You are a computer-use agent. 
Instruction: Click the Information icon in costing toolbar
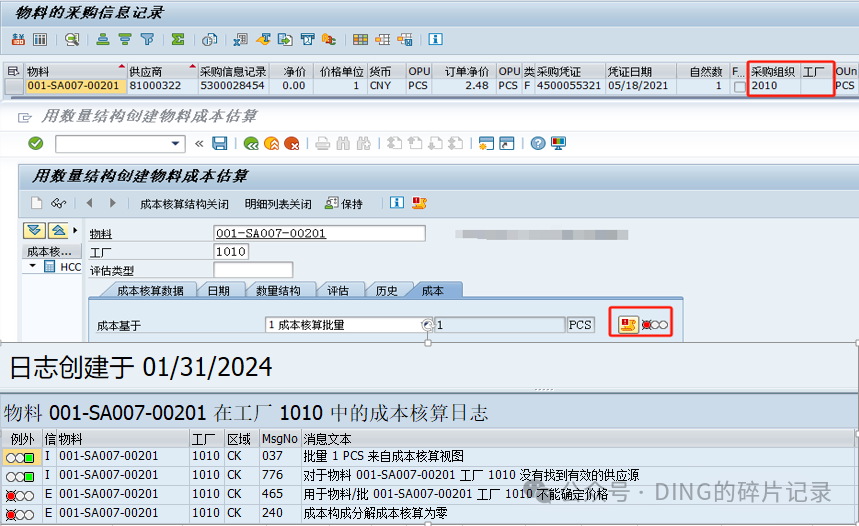(x=397, y=203)
